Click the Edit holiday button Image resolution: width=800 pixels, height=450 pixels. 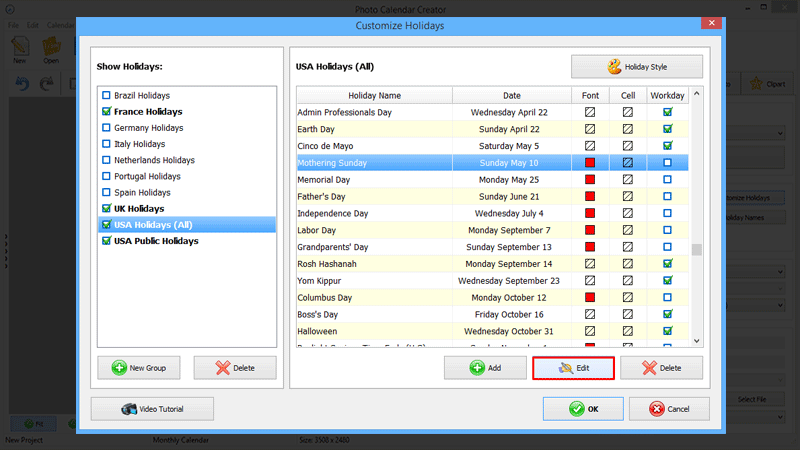coord(573,368)
